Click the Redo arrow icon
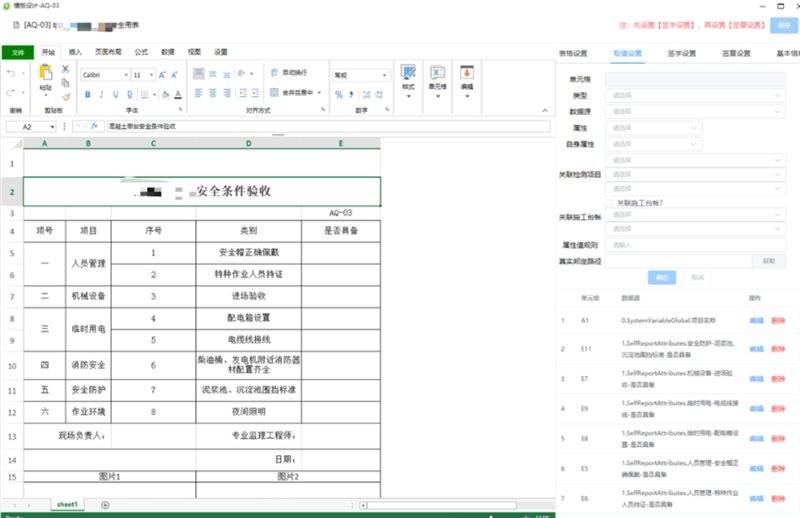800x518 pixels. click(x=11, y=92)
